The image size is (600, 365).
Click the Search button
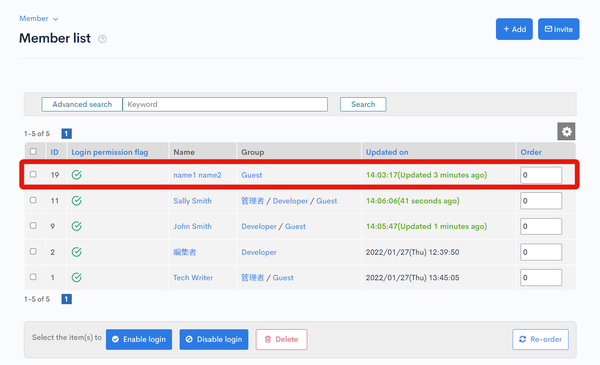click(363, 104)
